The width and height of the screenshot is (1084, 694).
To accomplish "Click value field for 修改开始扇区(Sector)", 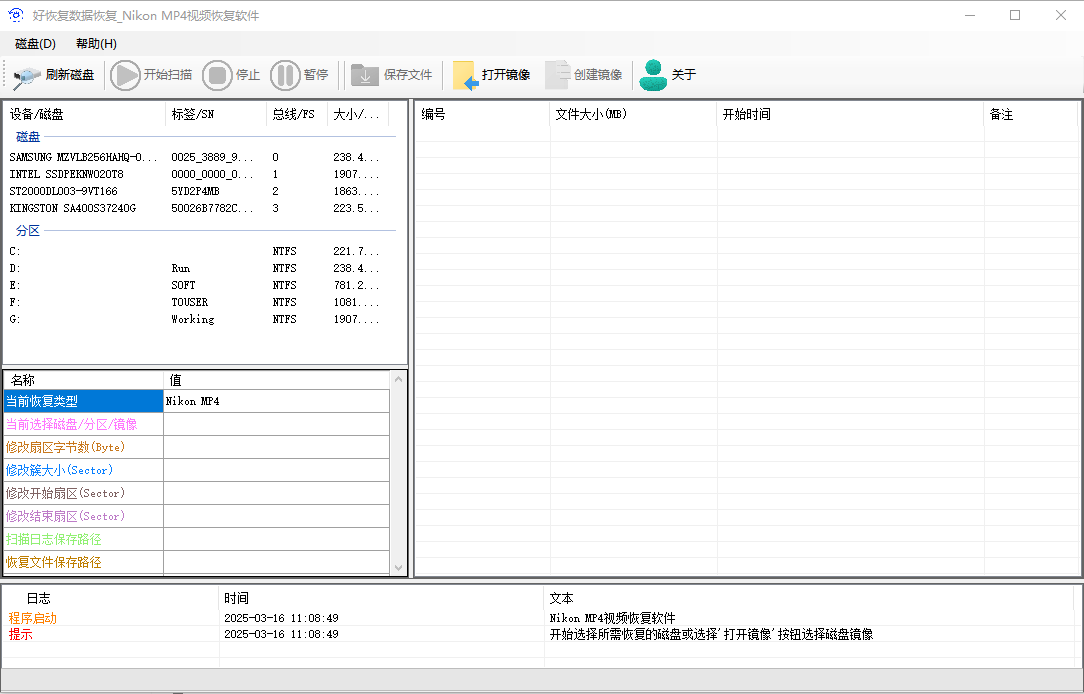I will click(x=277, y=494).
